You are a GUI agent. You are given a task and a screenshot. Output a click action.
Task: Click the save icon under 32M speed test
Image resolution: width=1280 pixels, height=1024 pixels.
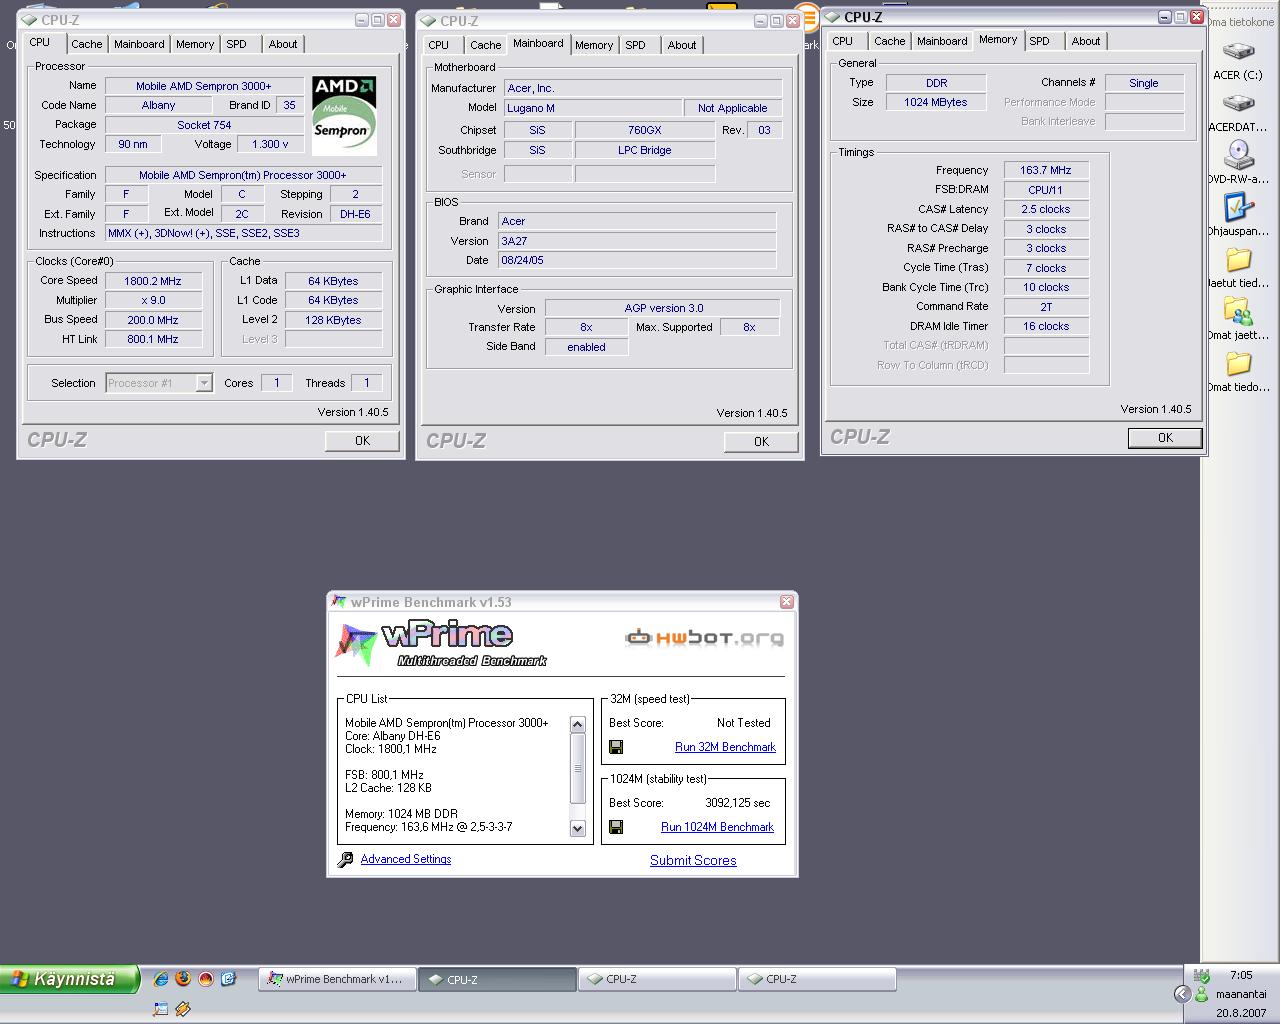coord(616,747)
